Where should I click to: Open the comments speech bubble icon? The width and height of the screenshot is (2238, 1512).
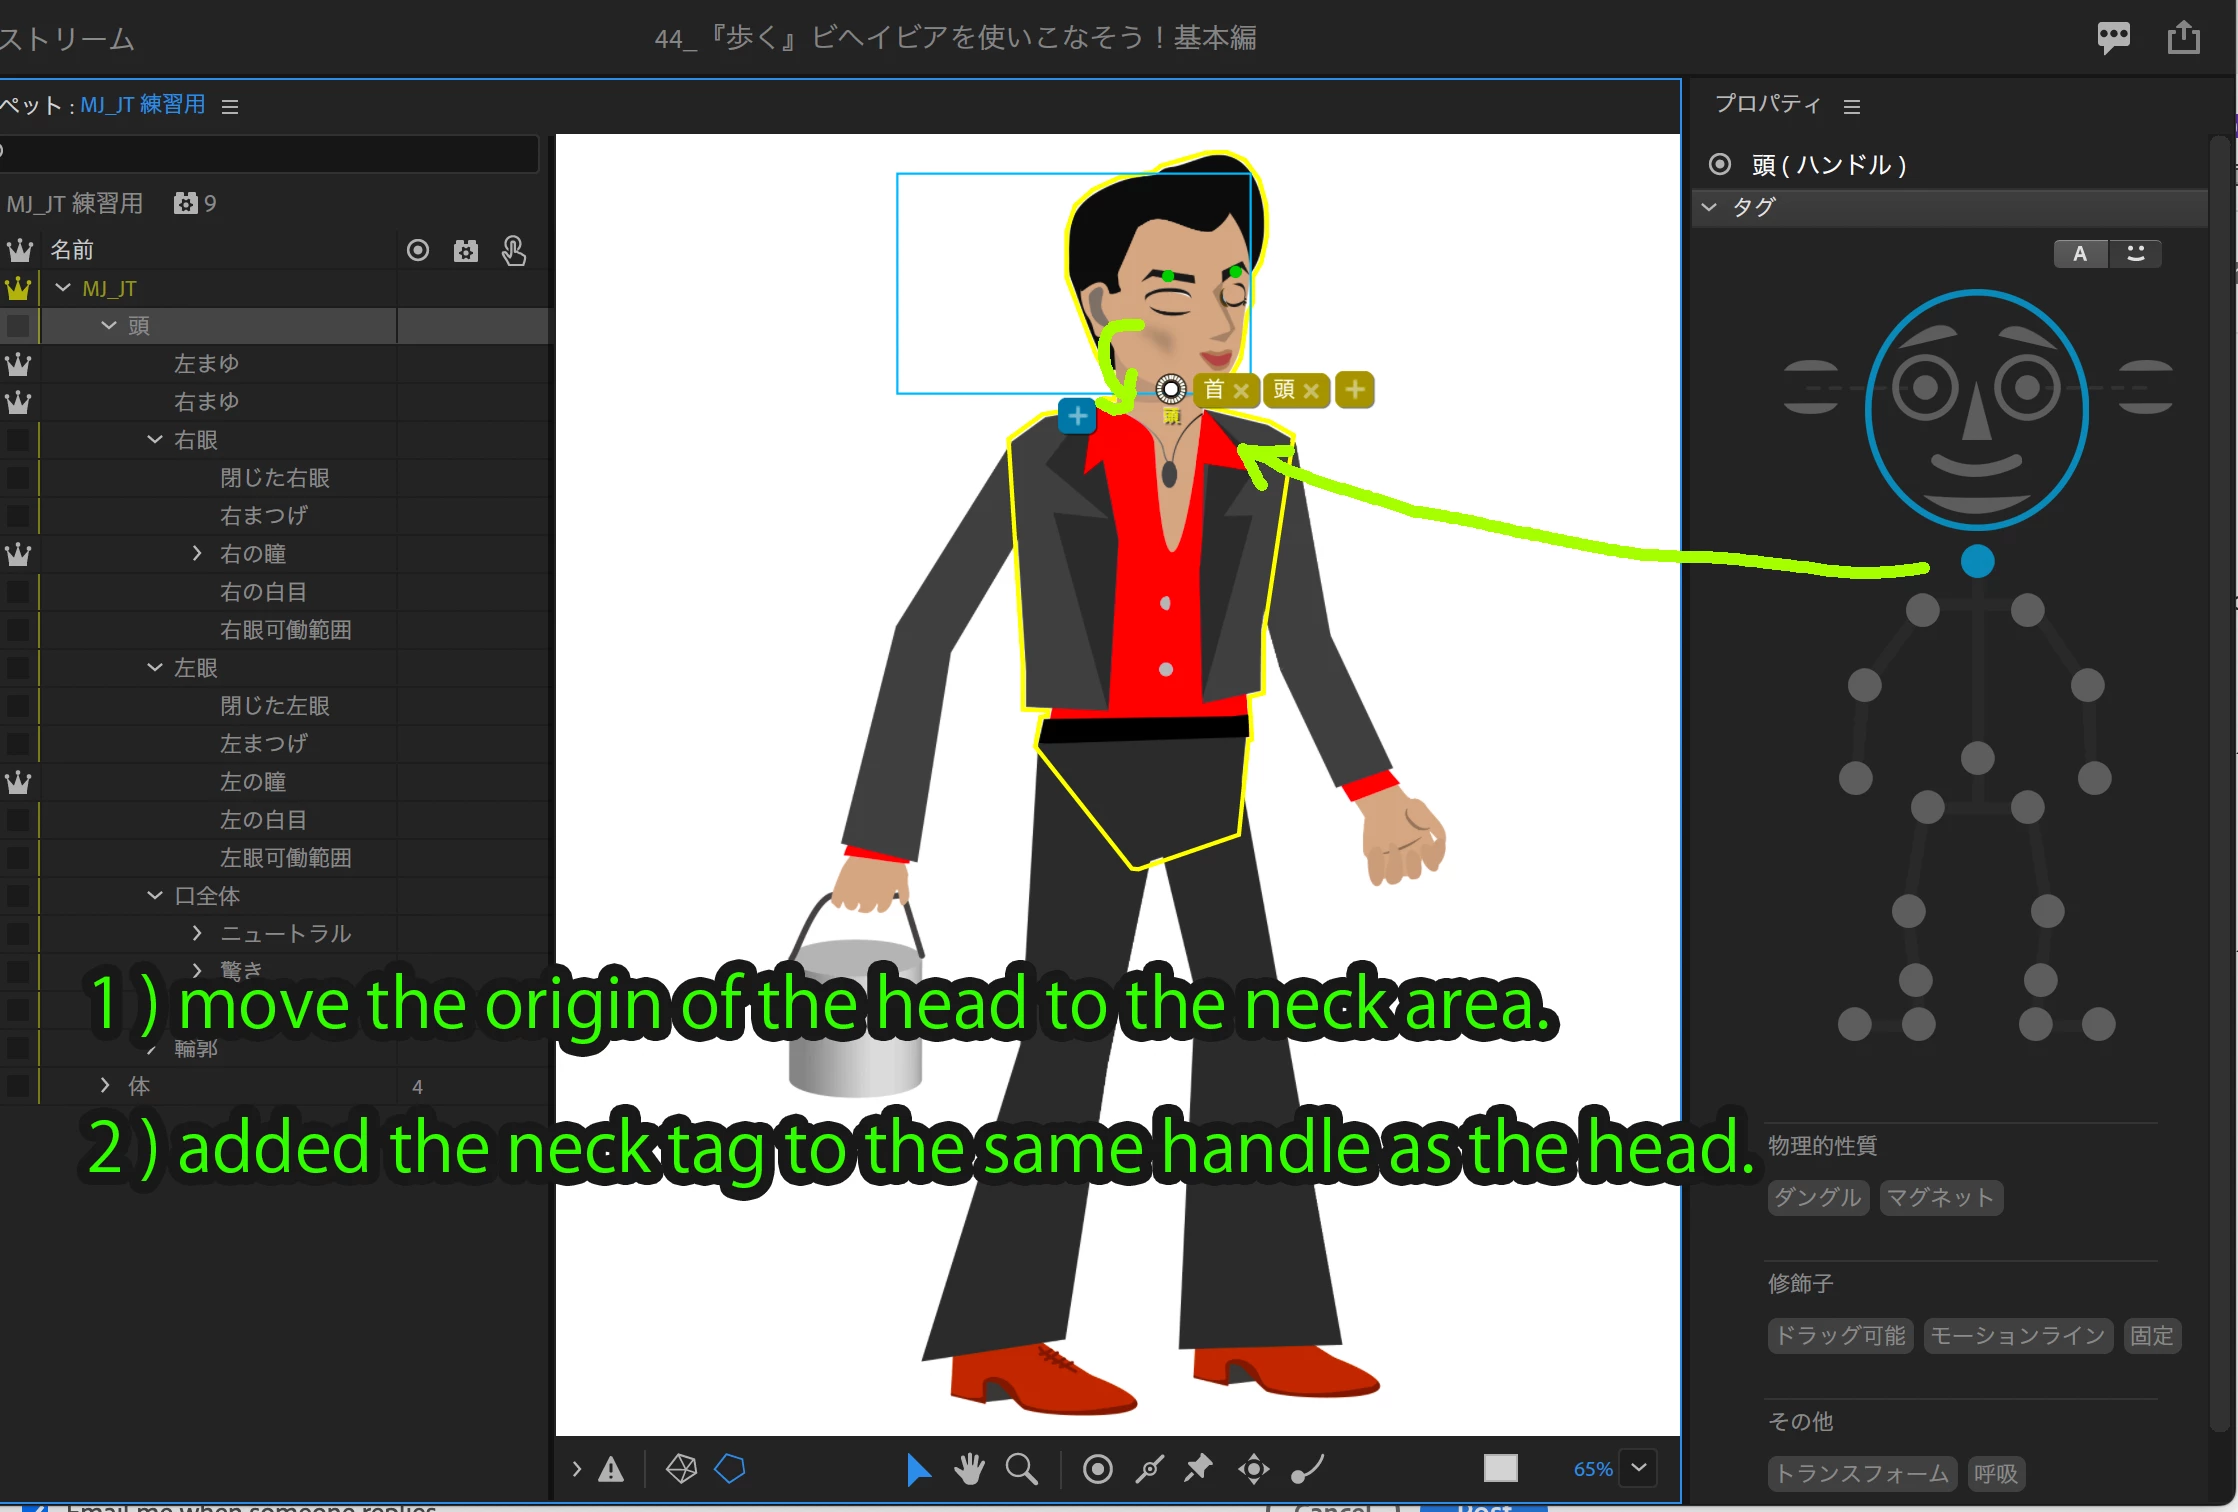click(2113, 38)
